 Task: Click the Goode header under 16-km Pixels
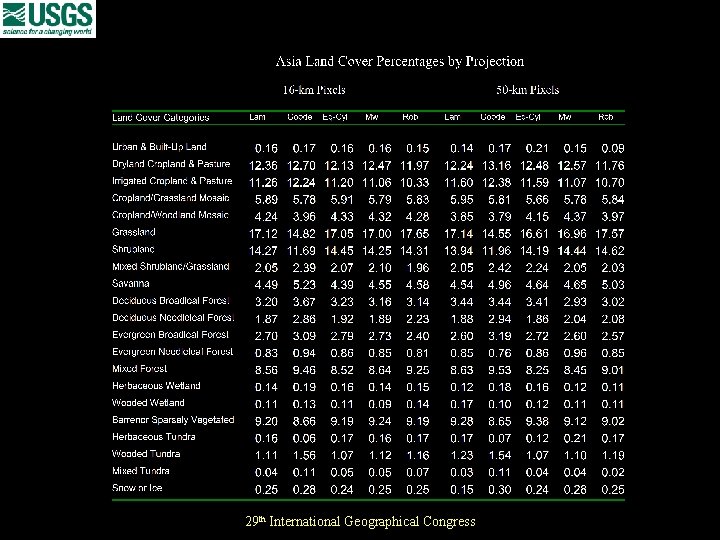point(300,117)
